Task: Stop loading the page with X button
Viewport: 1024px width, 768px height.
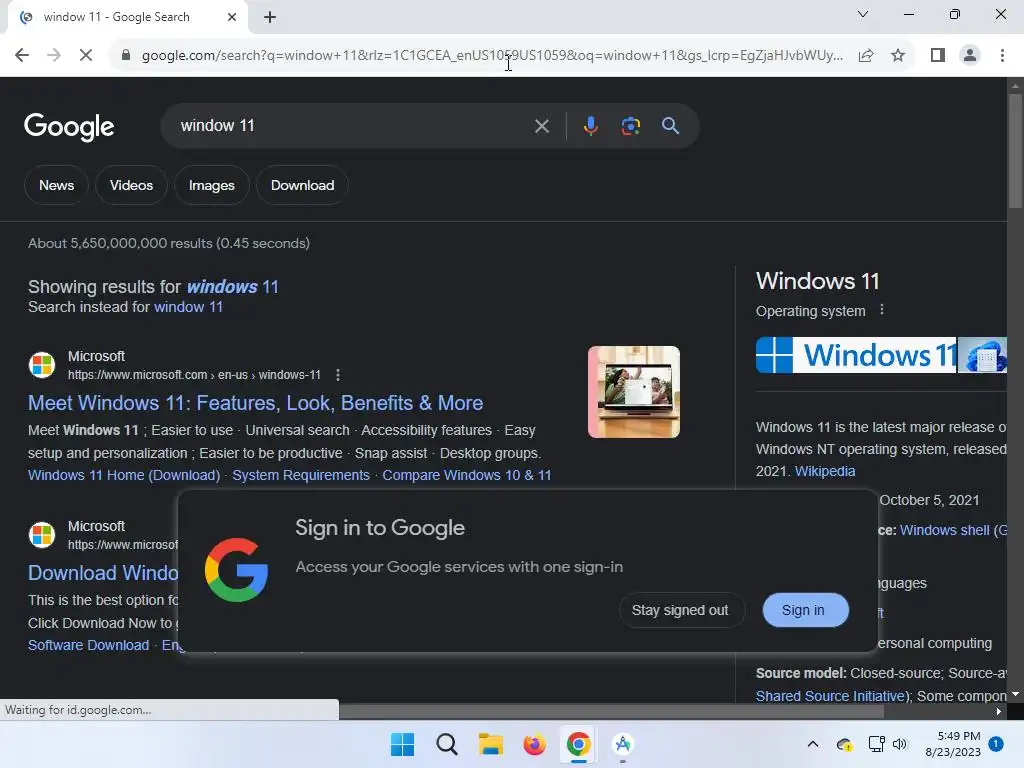Action: [x=86, y=56]
